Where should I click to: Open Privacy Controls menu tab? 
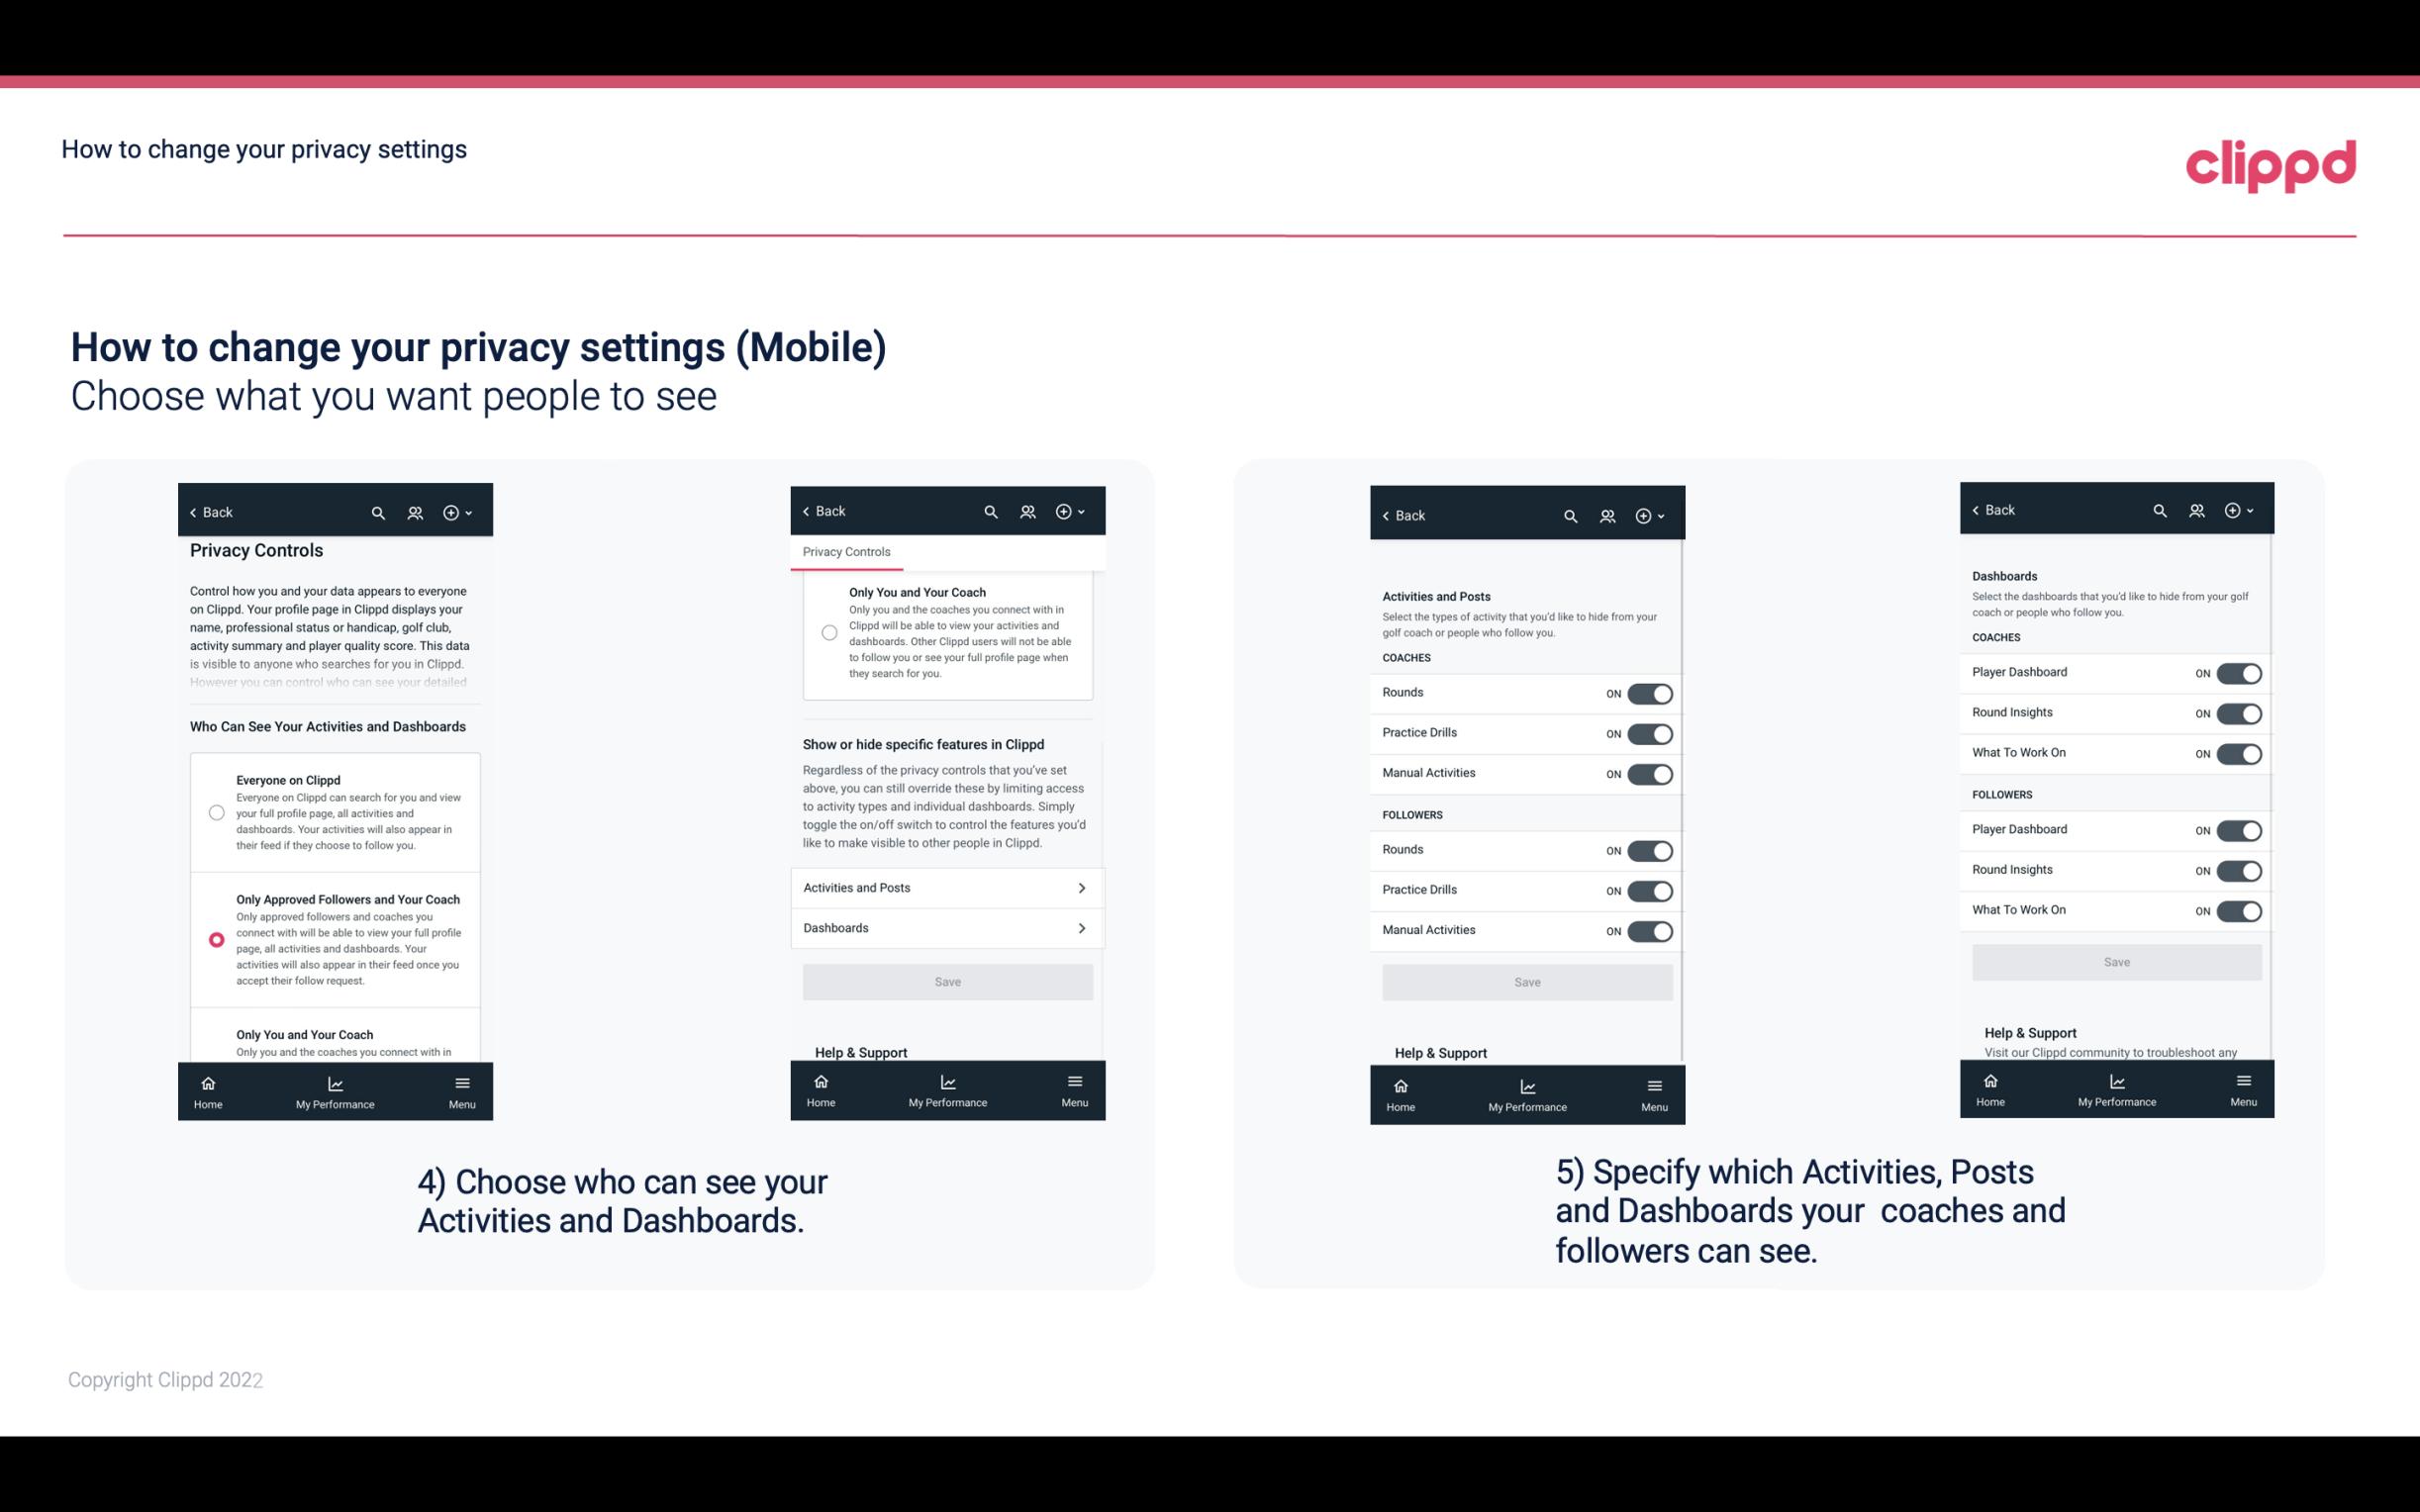[846, 552]
